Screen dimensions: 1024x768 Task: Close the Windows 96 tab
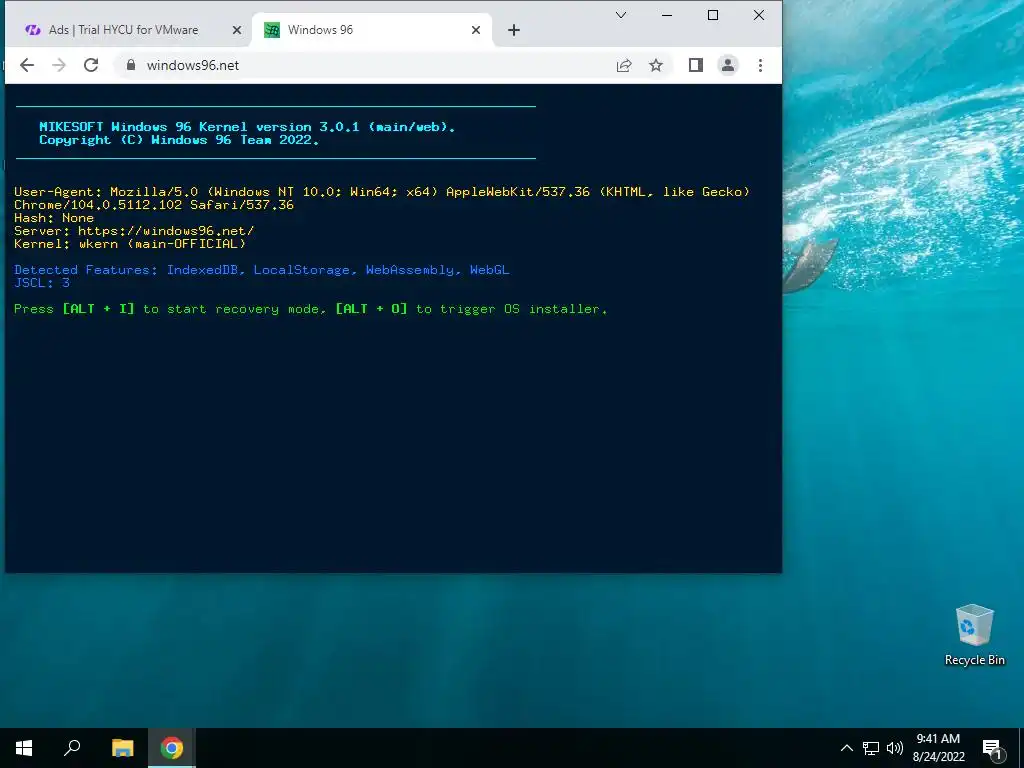click(x=476, y=30)
